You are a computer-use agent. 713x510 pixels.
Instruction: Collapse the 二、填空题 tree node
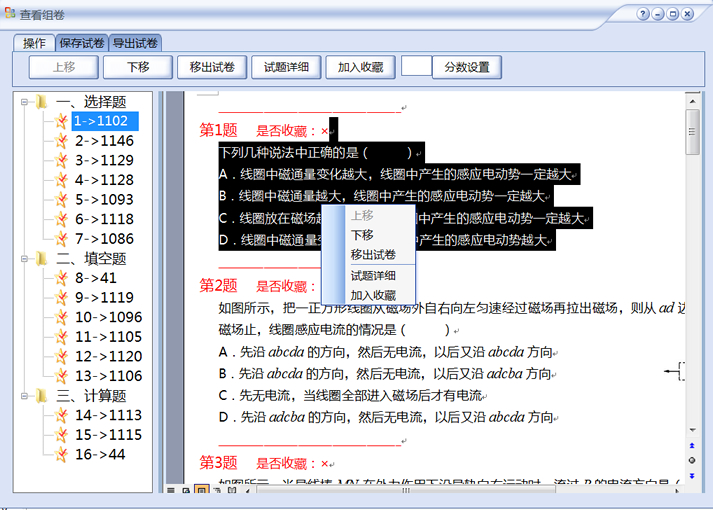pyautogui.click(x=25, y=259)
